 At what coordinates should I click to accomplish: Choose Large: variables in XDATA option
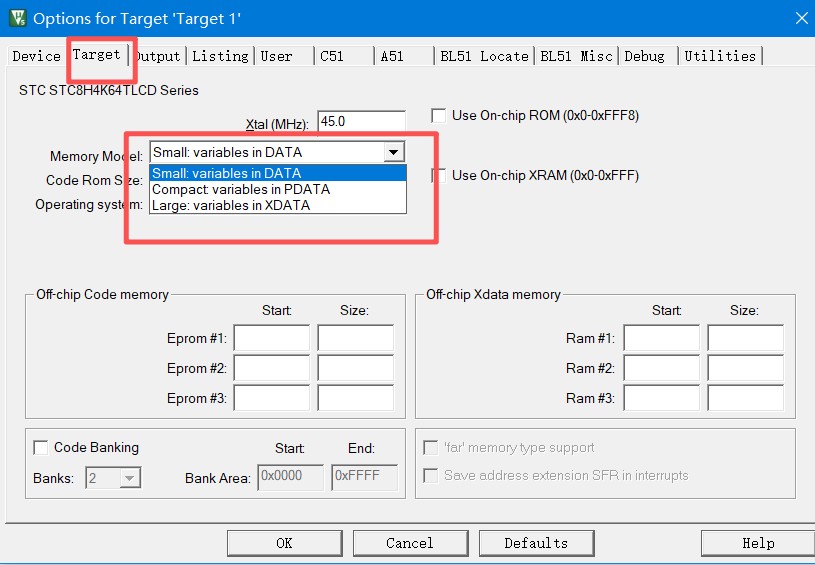point(230,205)
